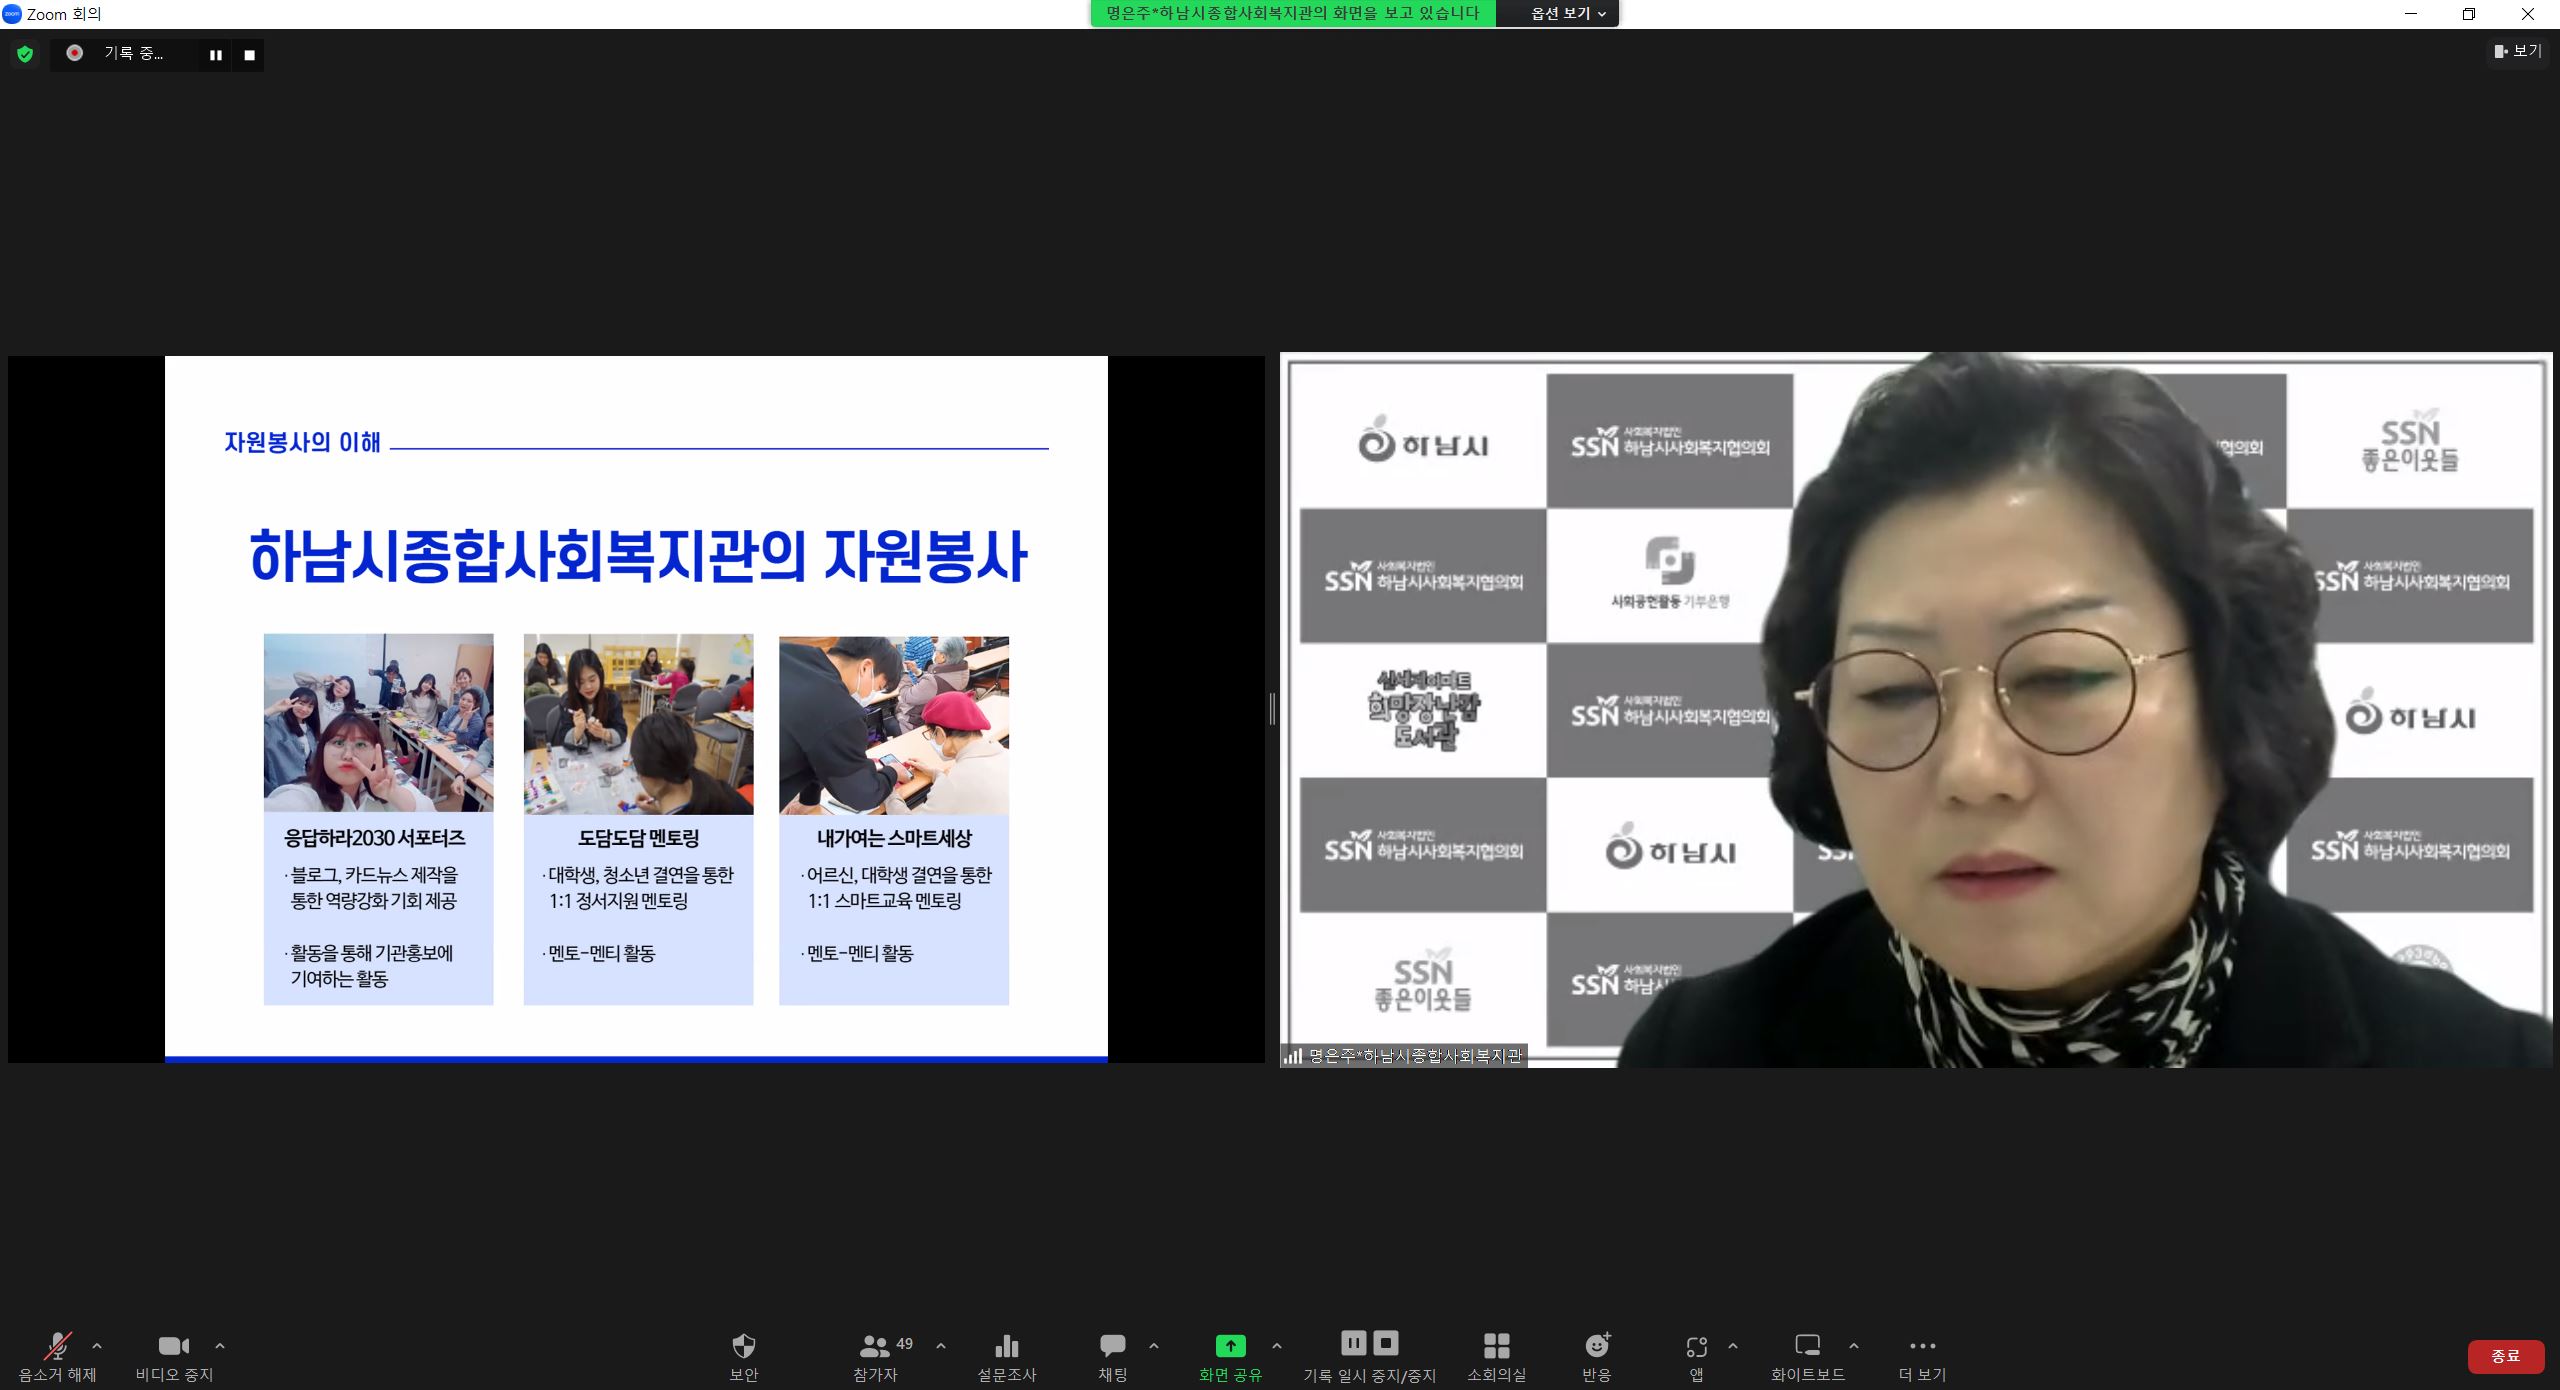This screenshot has width=2560, height=1390.
Task: Click the green 화면 공유 share screen icon
Action: [1230, 1346]
